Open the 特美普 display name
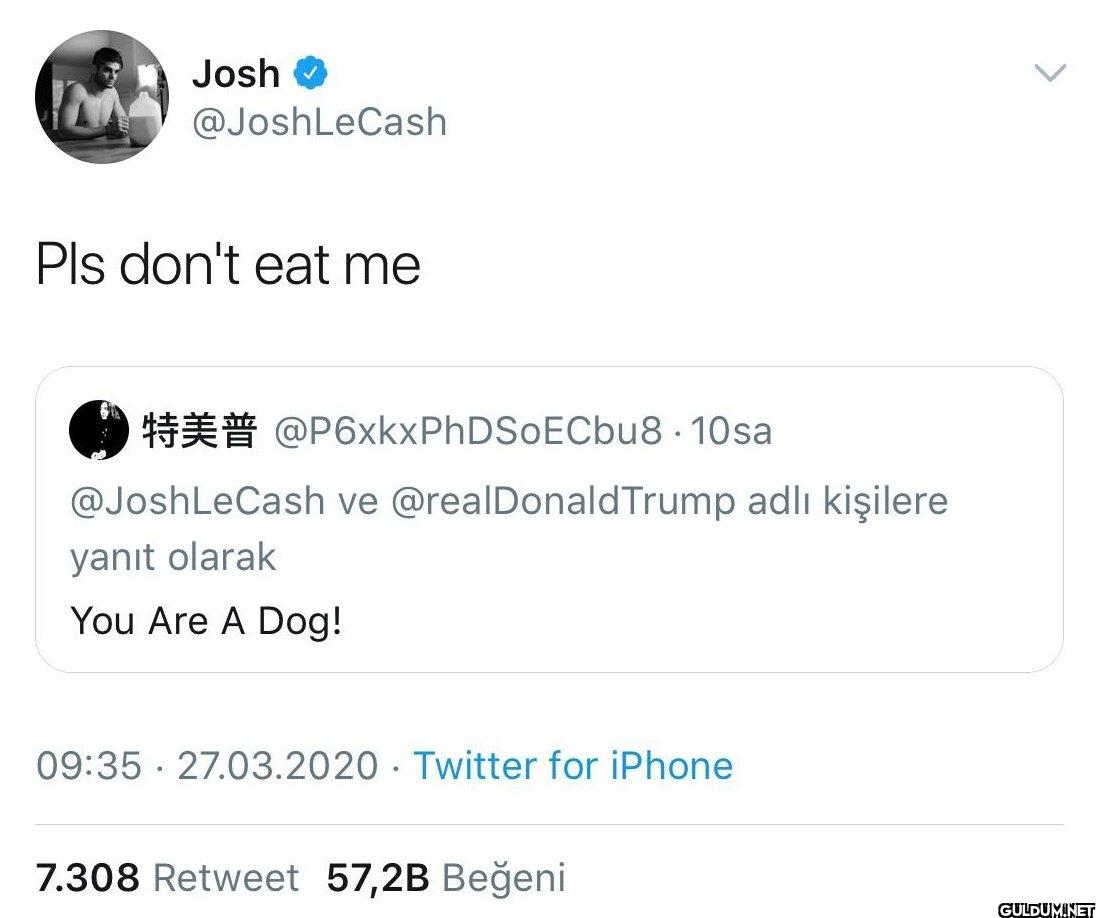The height and width of the screenshot is (918, 1099). click(x=200, y=430)
